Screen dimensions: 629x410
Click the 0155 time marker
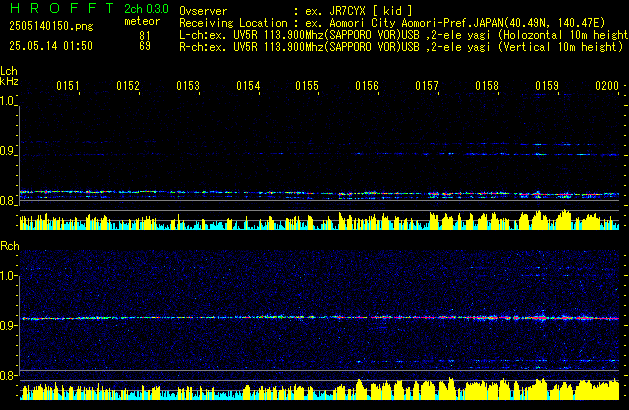pos(307,86)
